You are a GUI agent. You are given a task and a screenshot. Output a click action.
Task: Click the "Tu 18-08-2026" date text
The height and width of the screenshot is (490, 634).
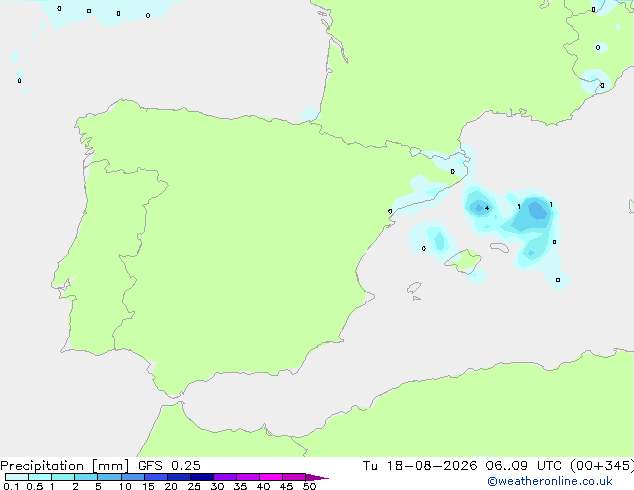420,466
